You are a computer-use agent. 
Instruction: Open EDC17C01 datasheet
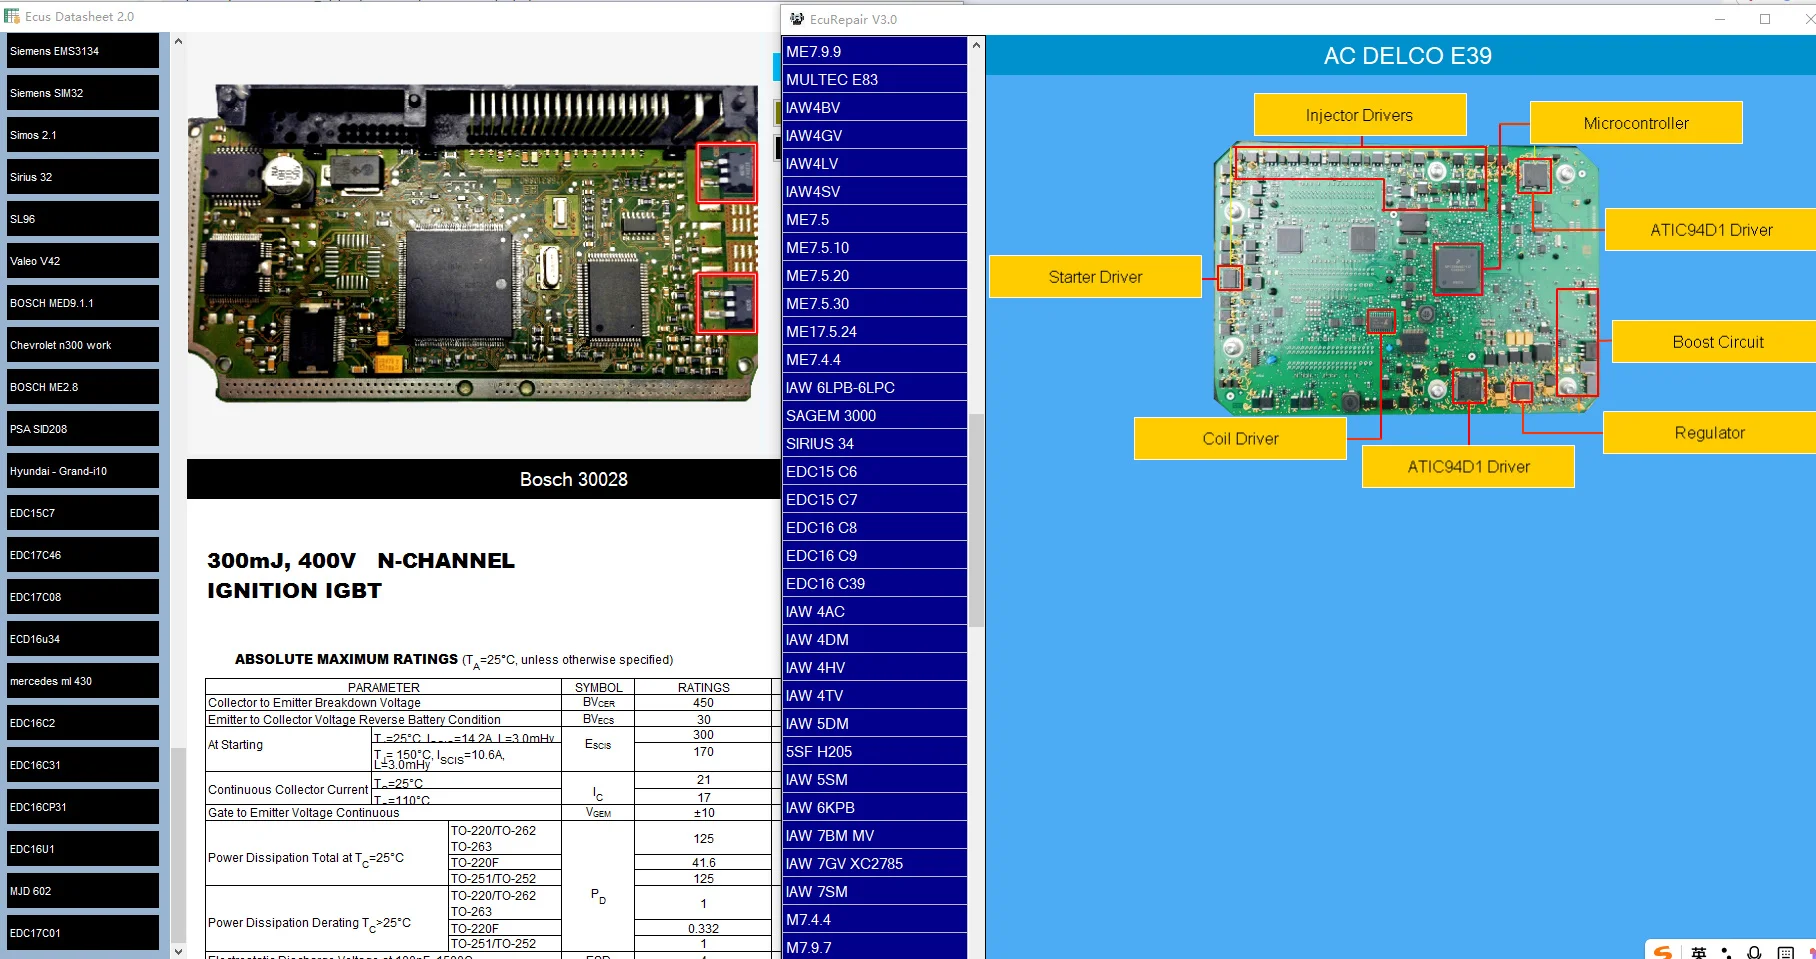(83, 933)
